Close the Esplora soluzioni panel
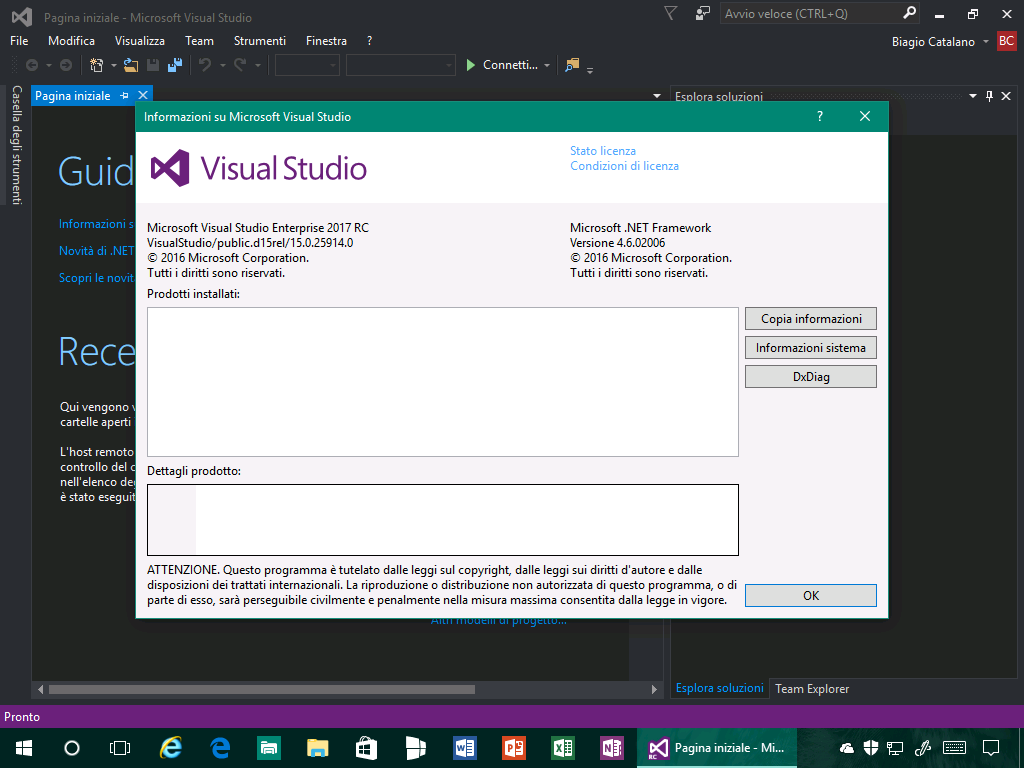This screenshot has height=768, width=1024. point(1006,96)
